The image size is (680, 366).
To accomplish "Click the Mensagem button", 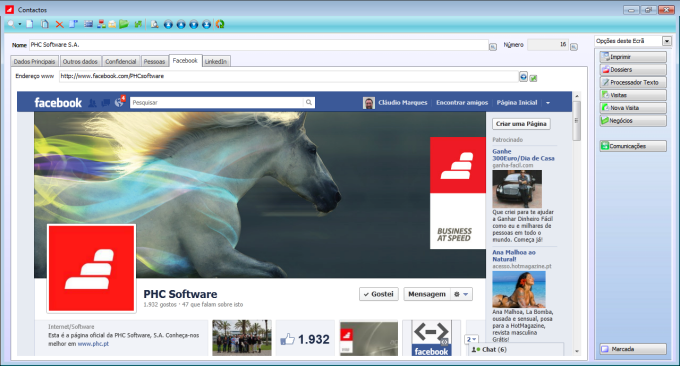I will [427, 294].
